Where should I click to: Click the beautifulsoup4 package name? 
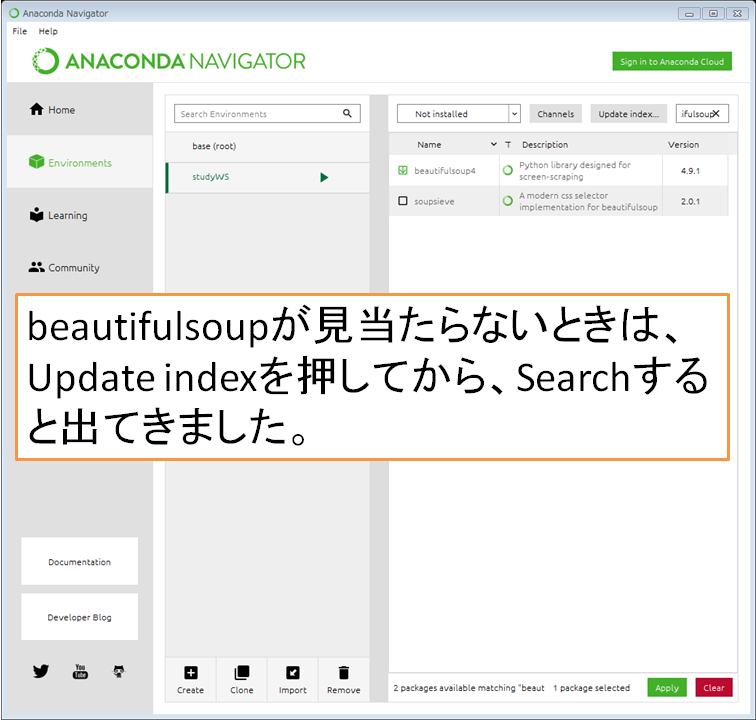[x=445, y=171]
